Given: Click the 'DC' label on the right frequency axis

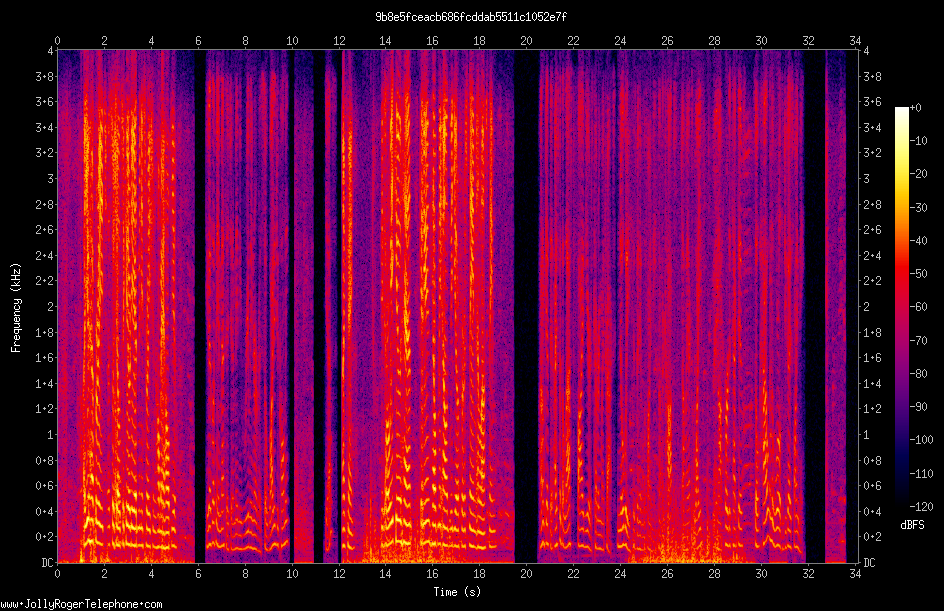Looking at the screenshot, I should click(869, 563).
